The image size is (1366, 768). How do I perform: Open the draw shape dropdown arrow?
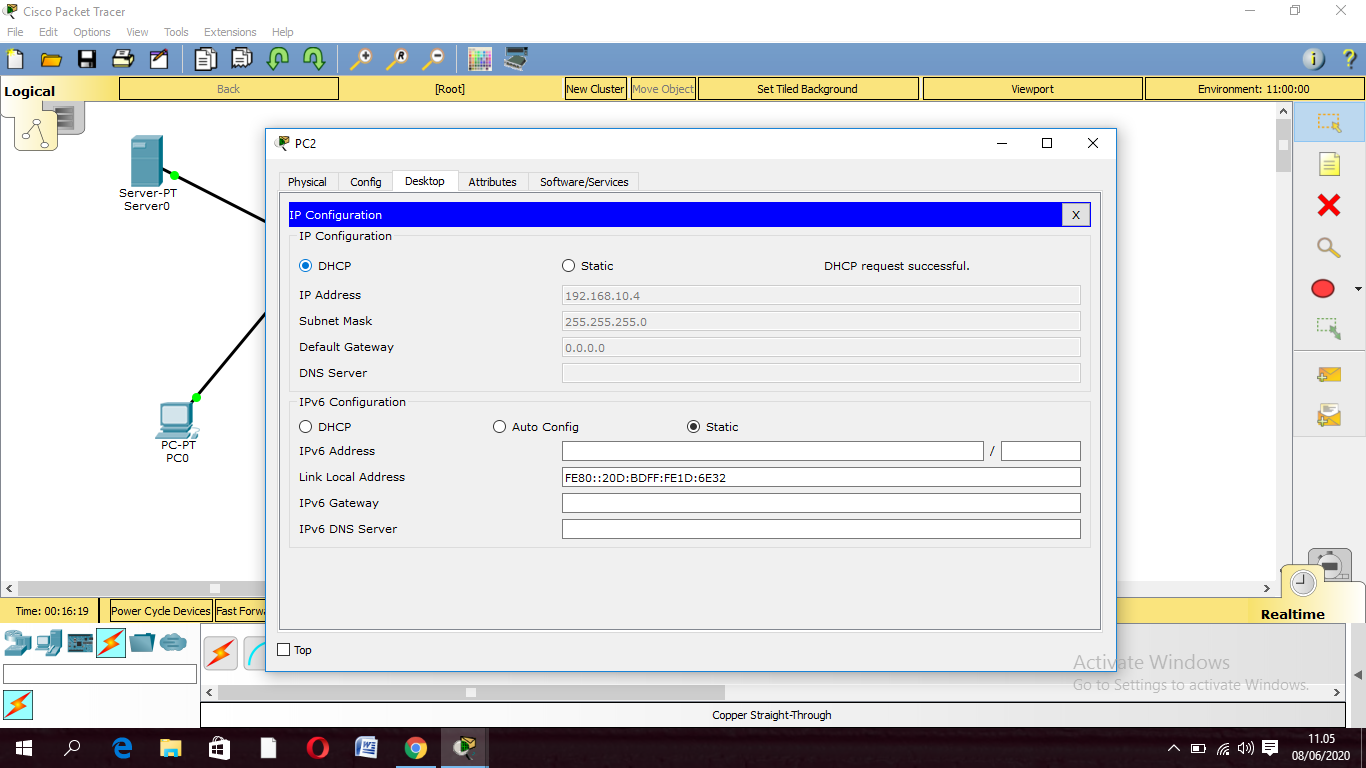pyautogui.click(x=1357, y=288)
